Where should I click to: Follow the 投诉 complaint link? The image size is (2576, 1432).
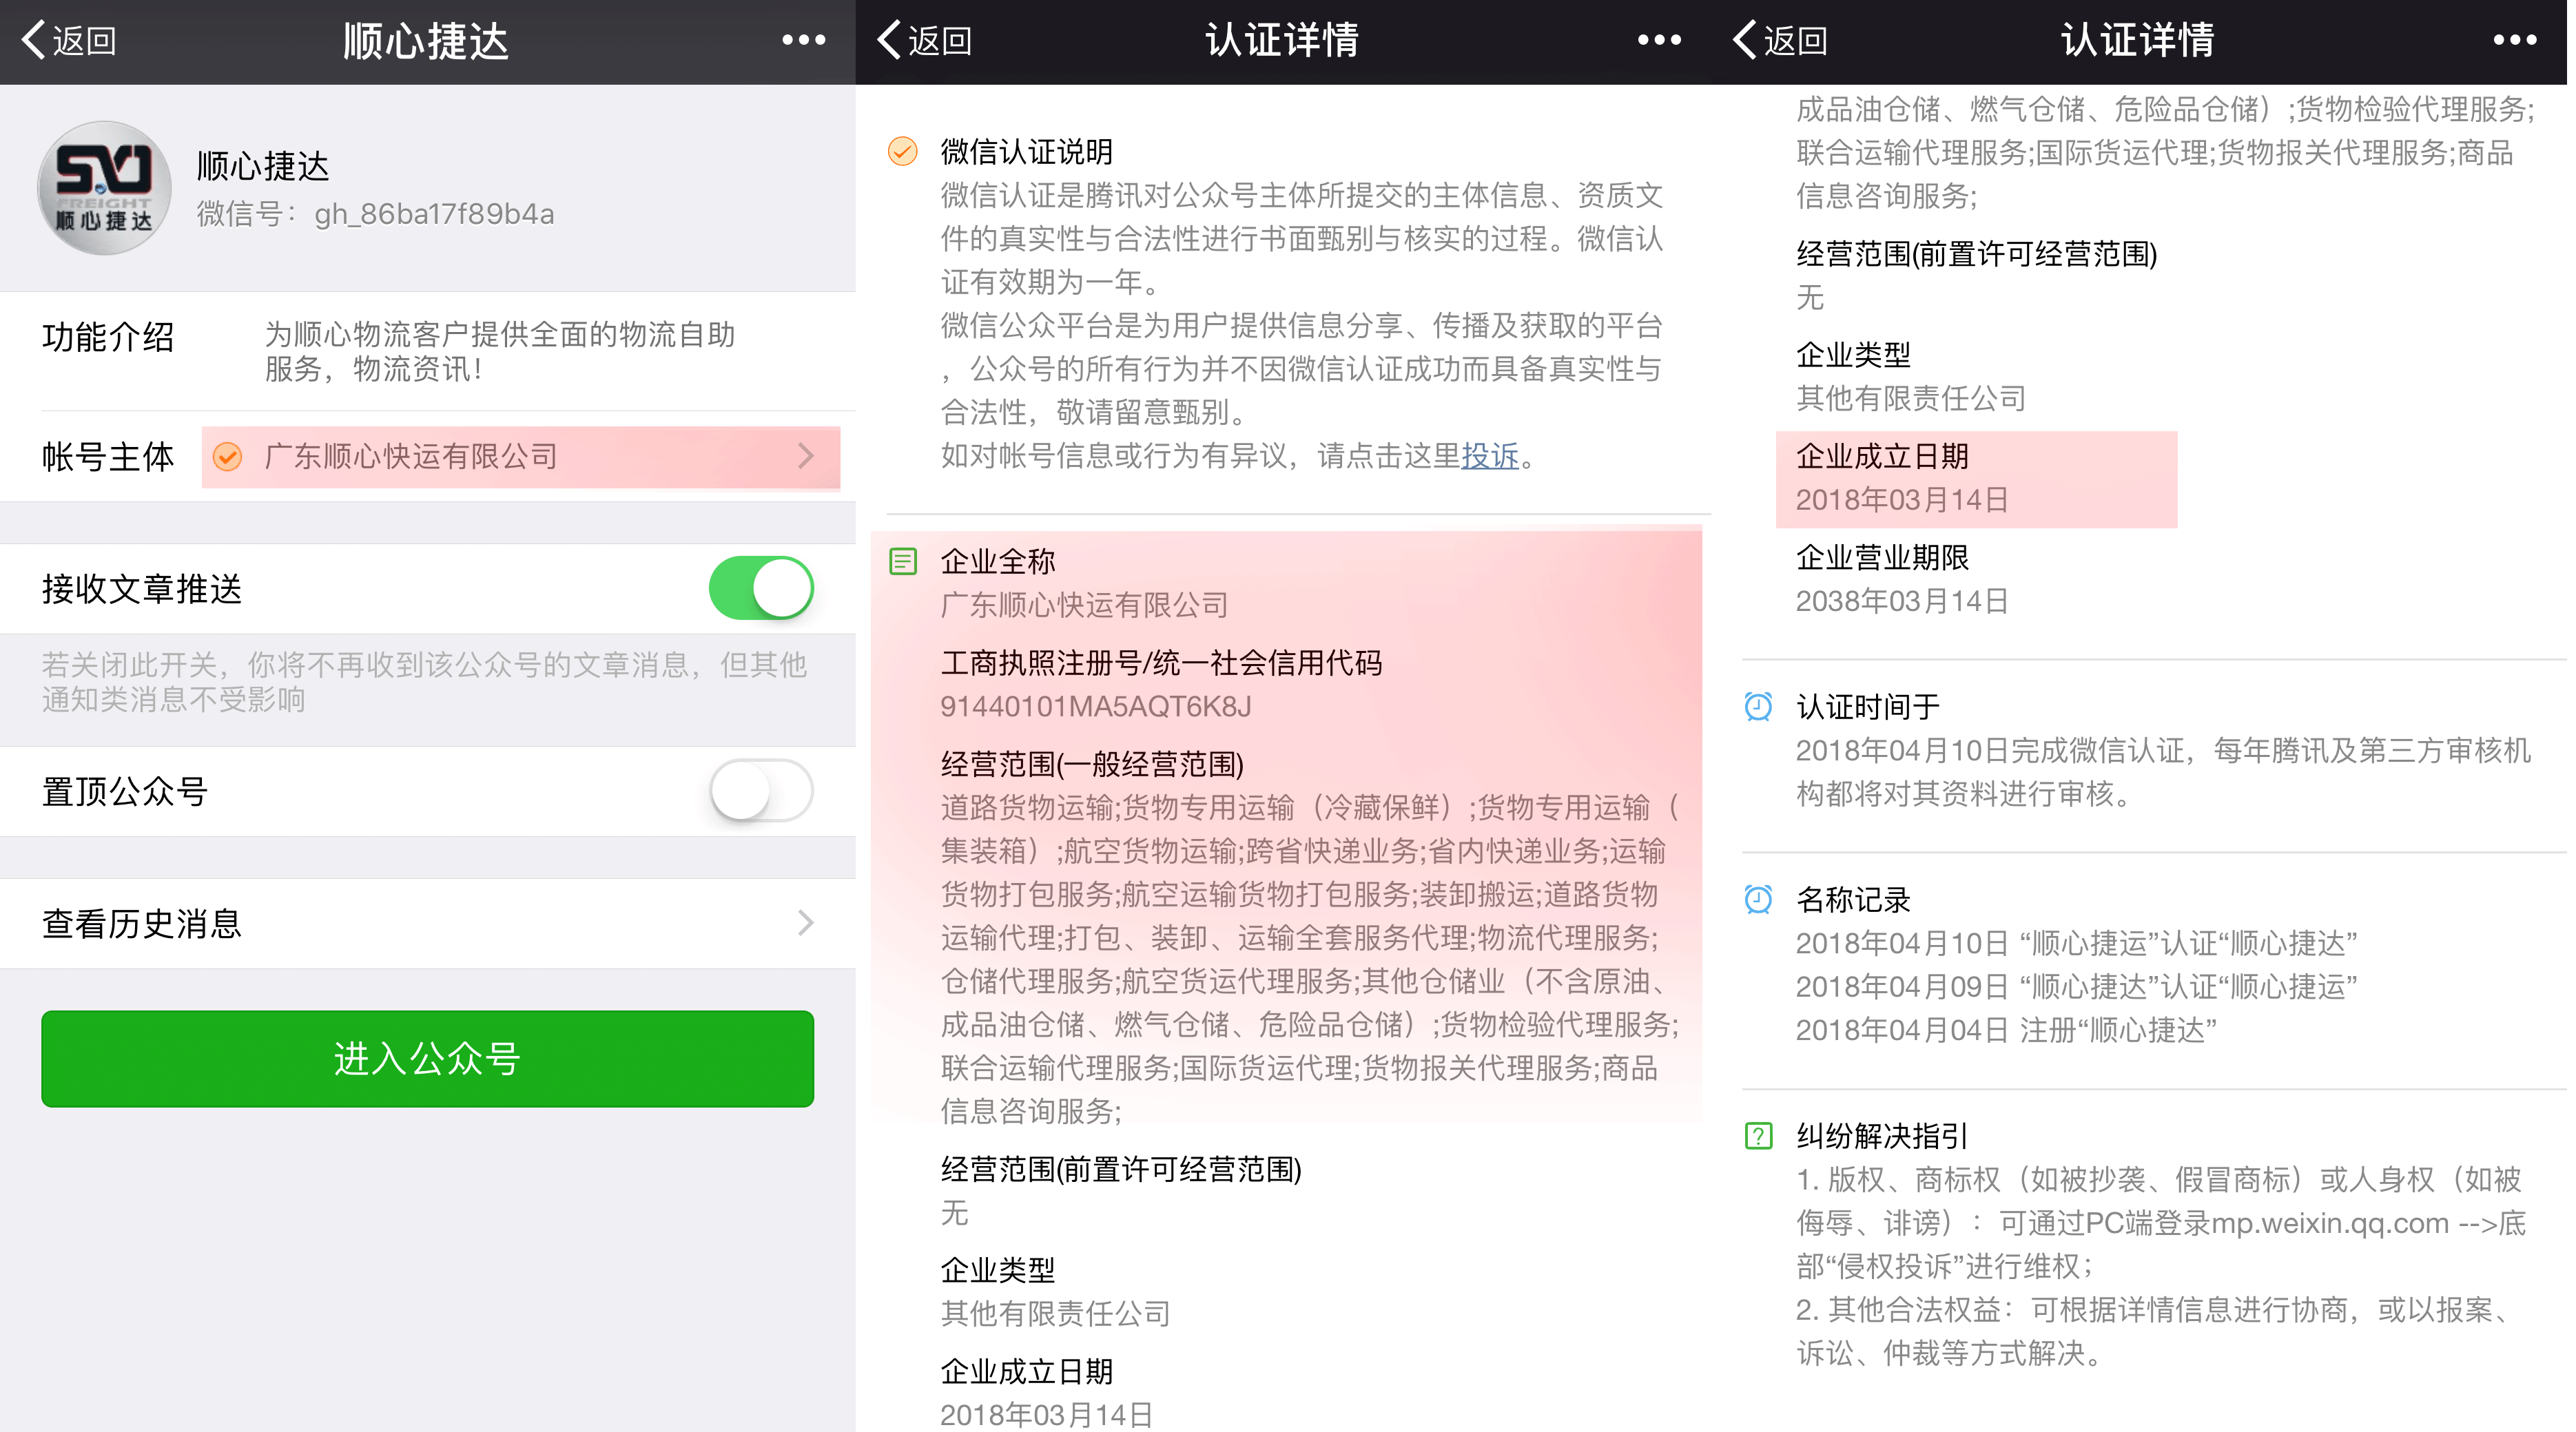[x=1490, y=456]
